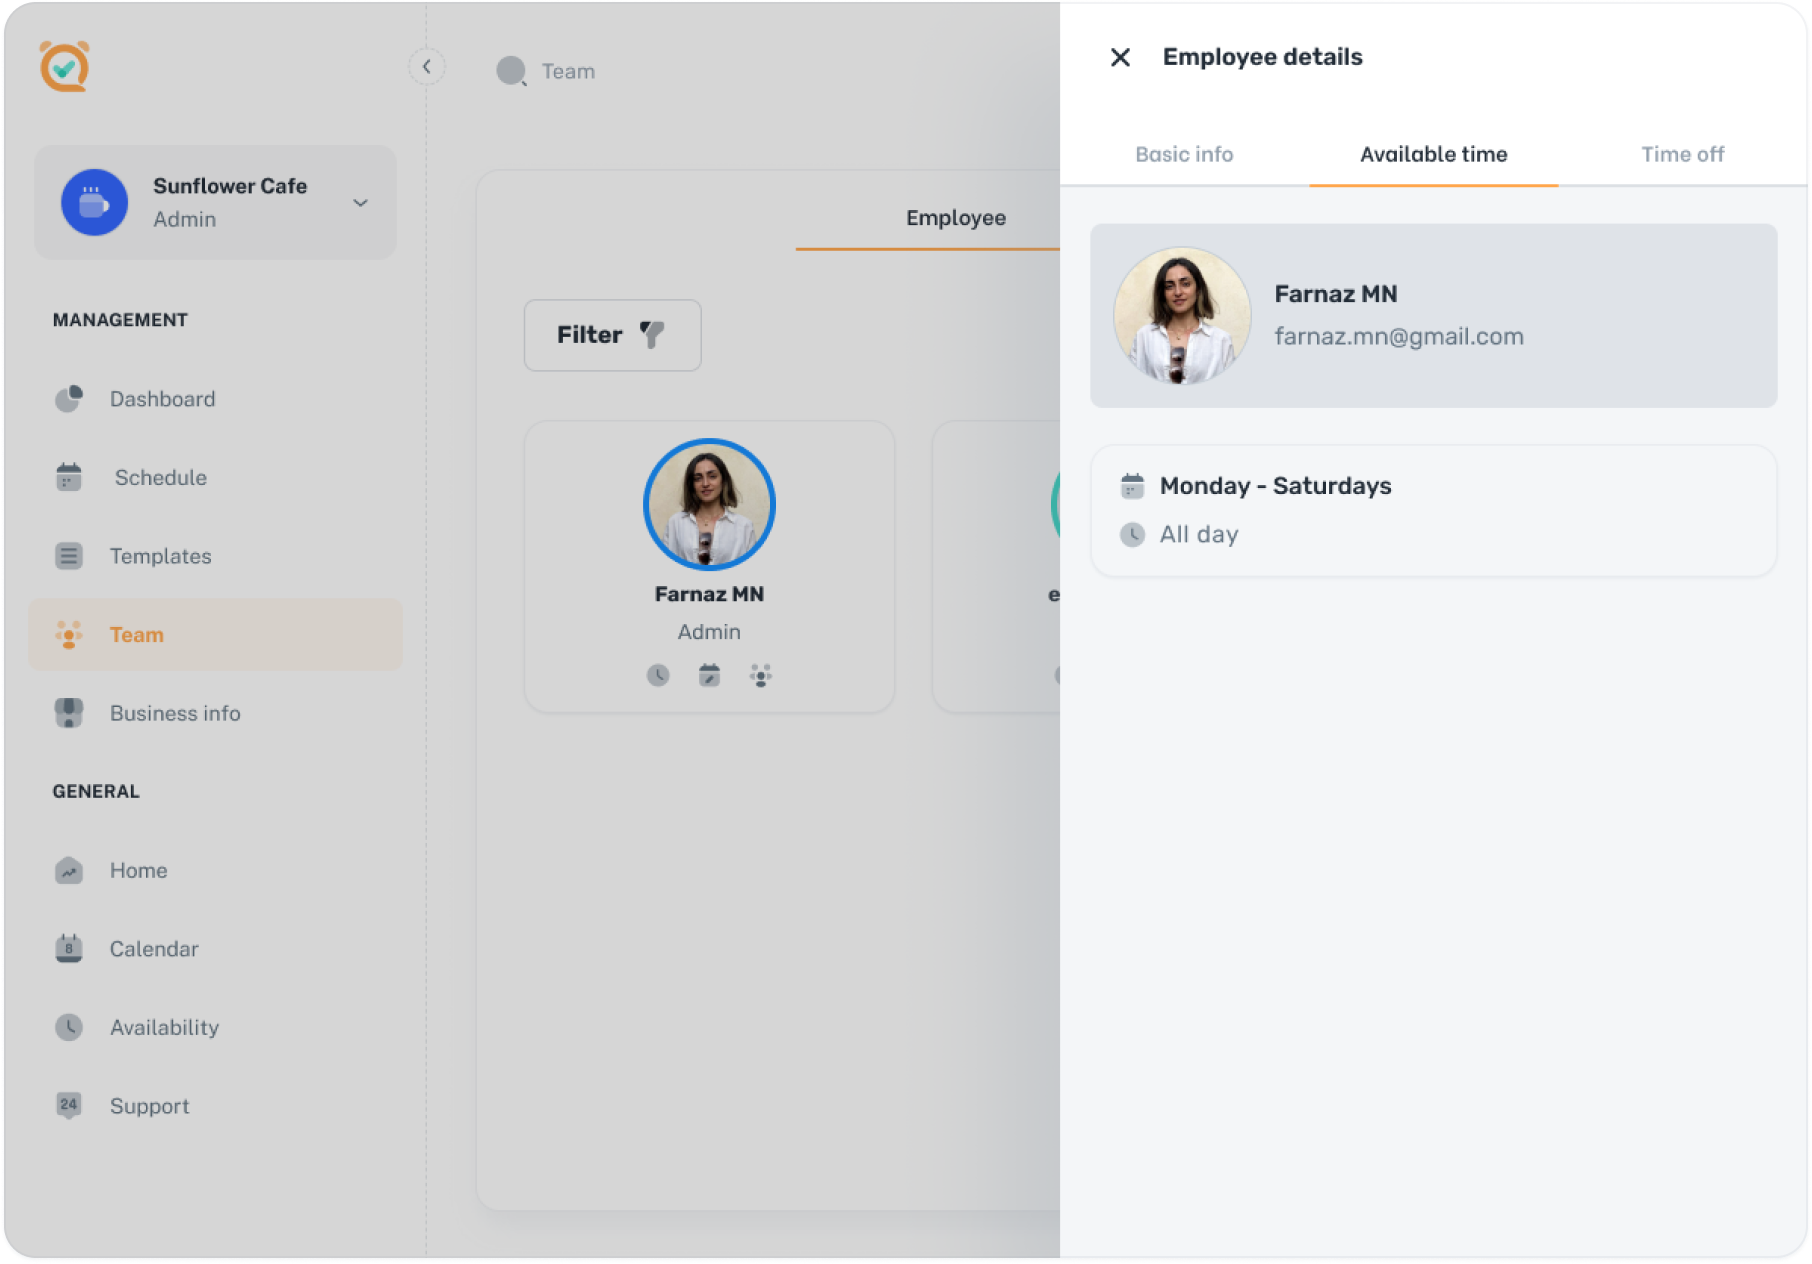This screenshot has height=1264, width=1812.
Task: Open Availability in the sidebar
Action: pyautogui.click(x=164, y=1028)
